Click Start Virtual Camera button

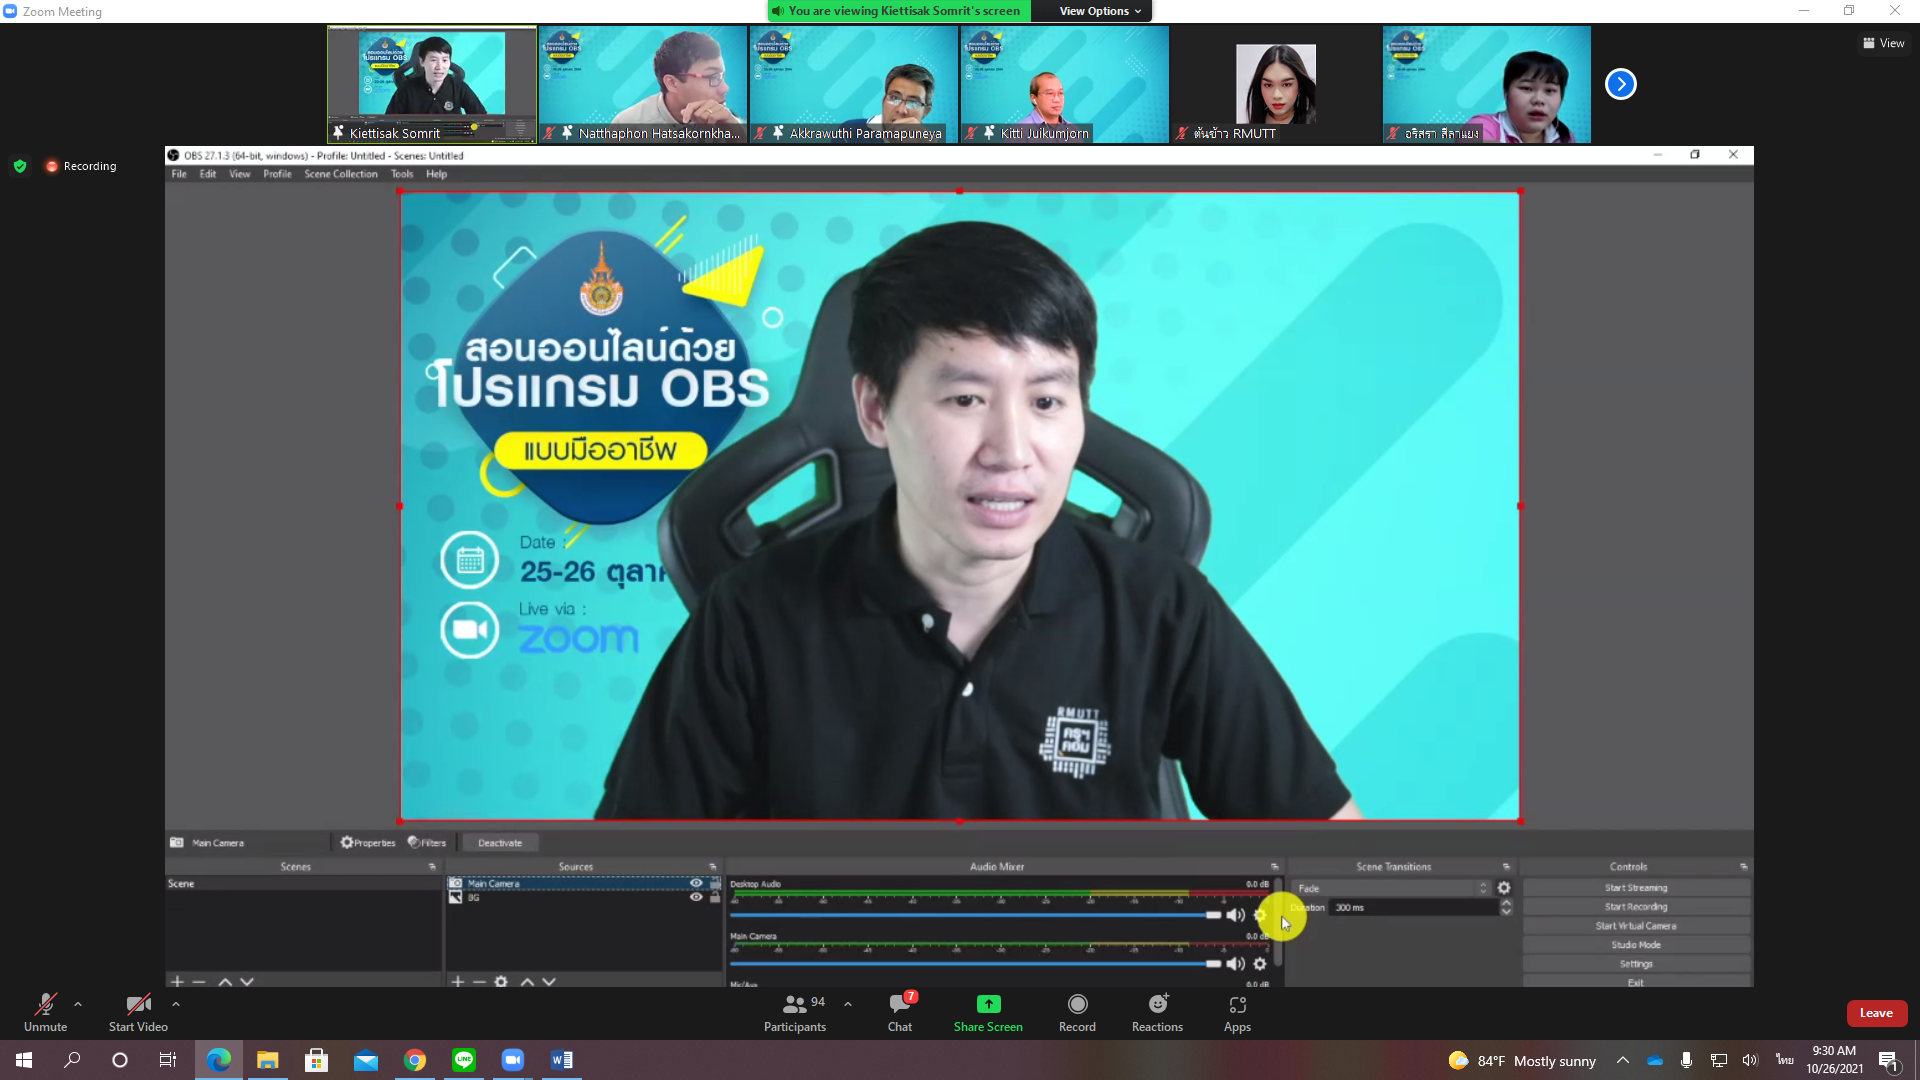pos(1636,926)
